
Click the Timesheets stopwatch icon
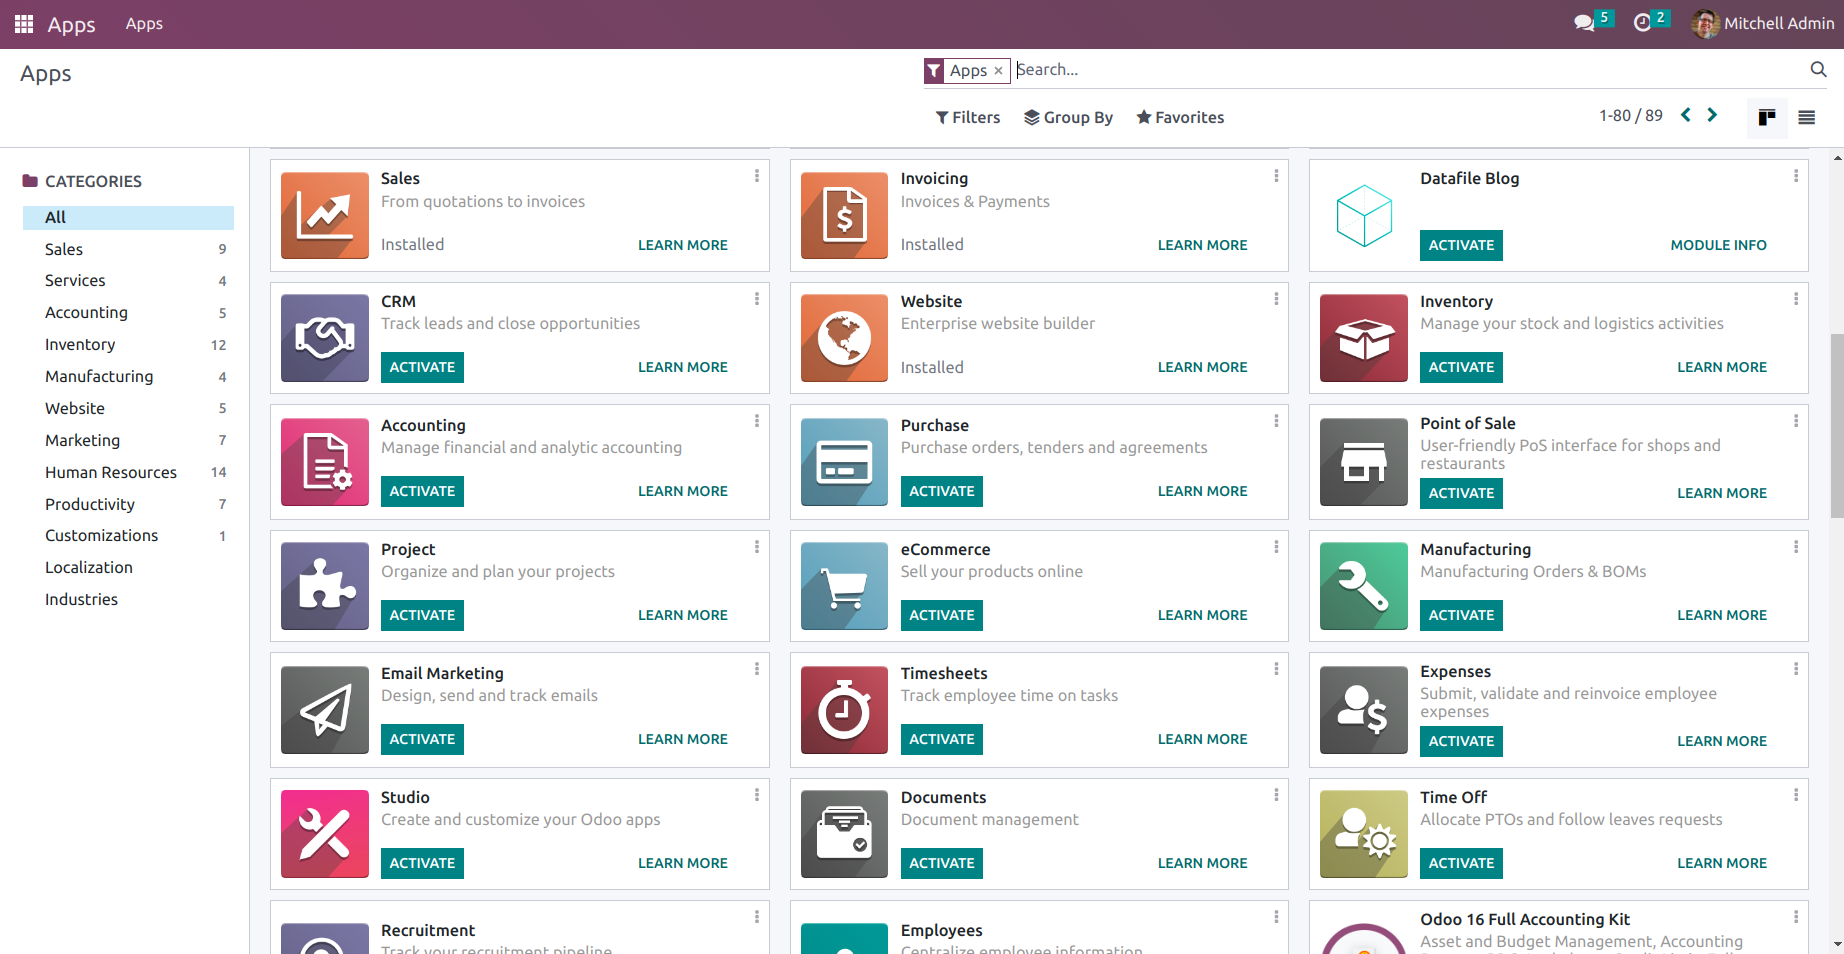point(844,710)
